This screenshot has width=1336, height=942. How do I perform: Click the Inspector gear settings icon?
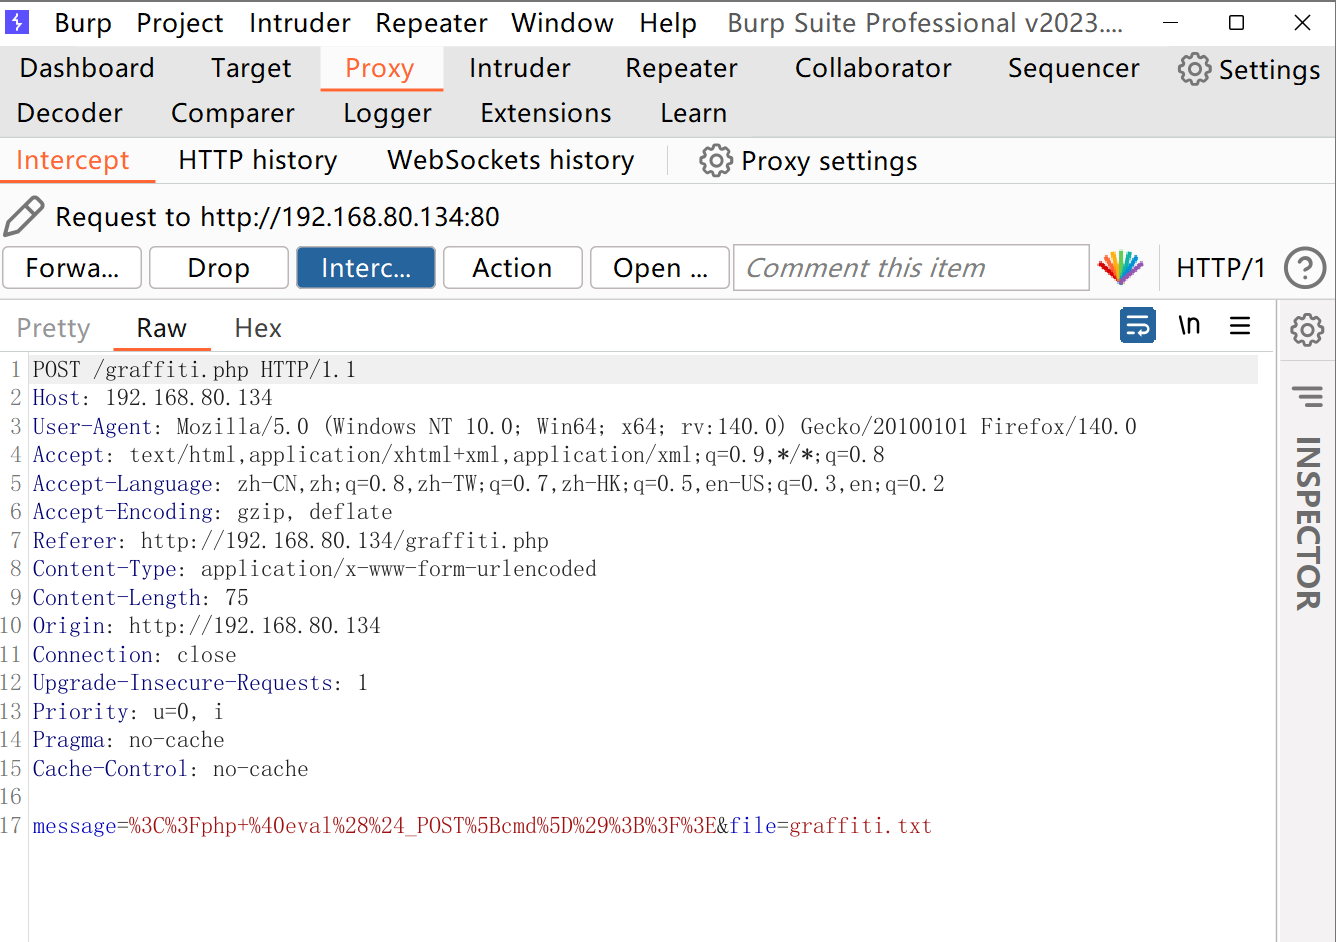1307,329
